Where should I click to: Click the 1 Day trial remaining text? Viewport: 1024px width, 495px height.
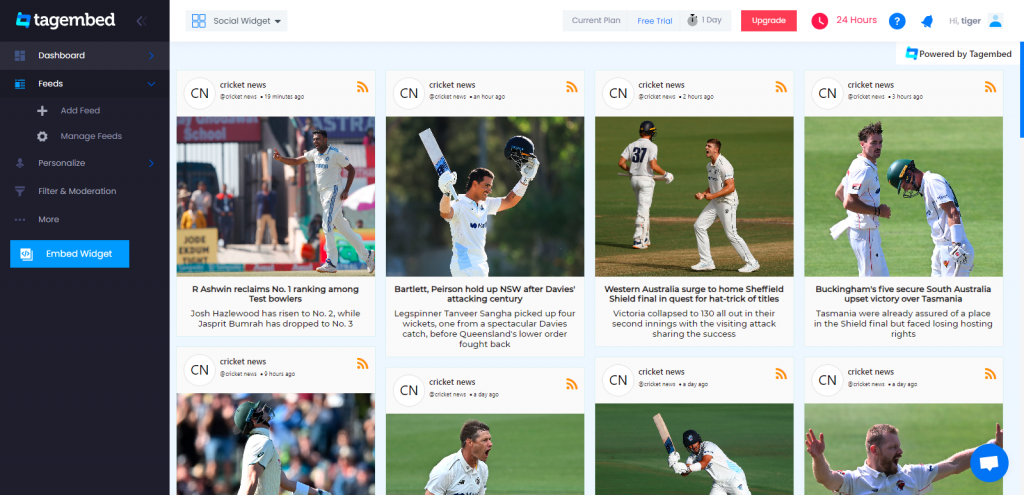[712, 20]
